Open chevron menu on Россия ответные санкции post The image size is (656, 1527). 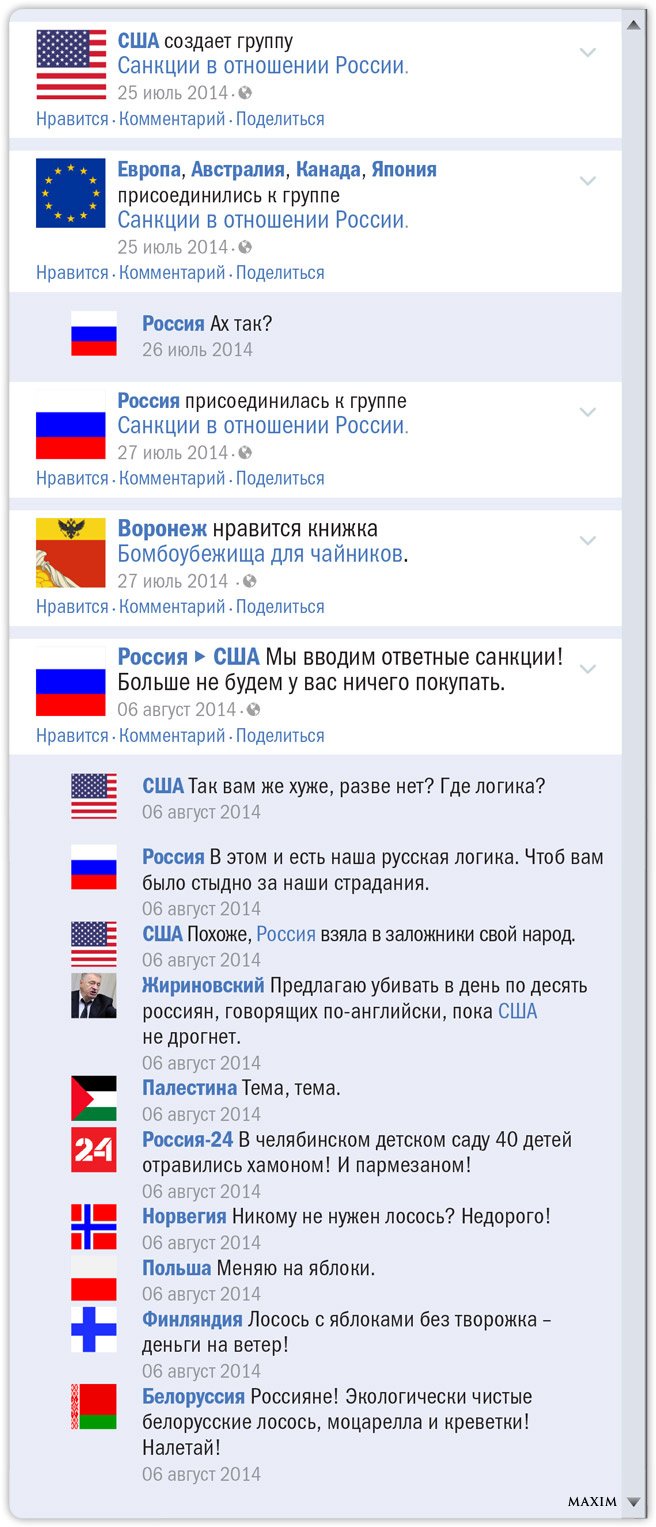pos(588,669)
